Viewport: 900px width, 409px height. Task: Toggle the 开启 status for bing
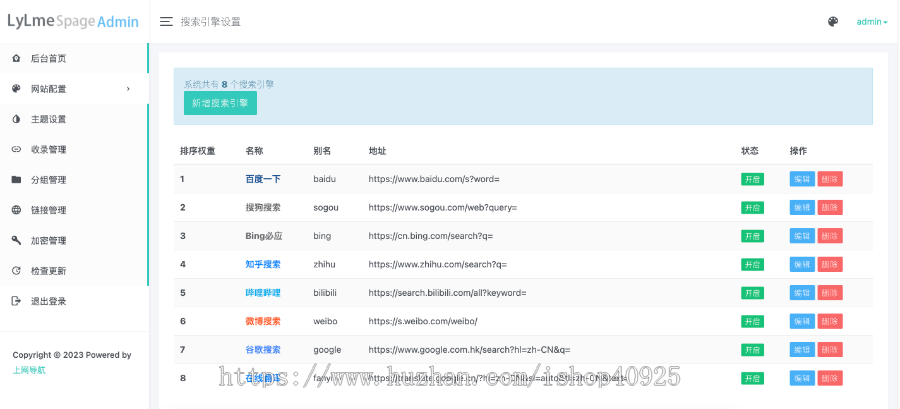(x=752, y=236)
